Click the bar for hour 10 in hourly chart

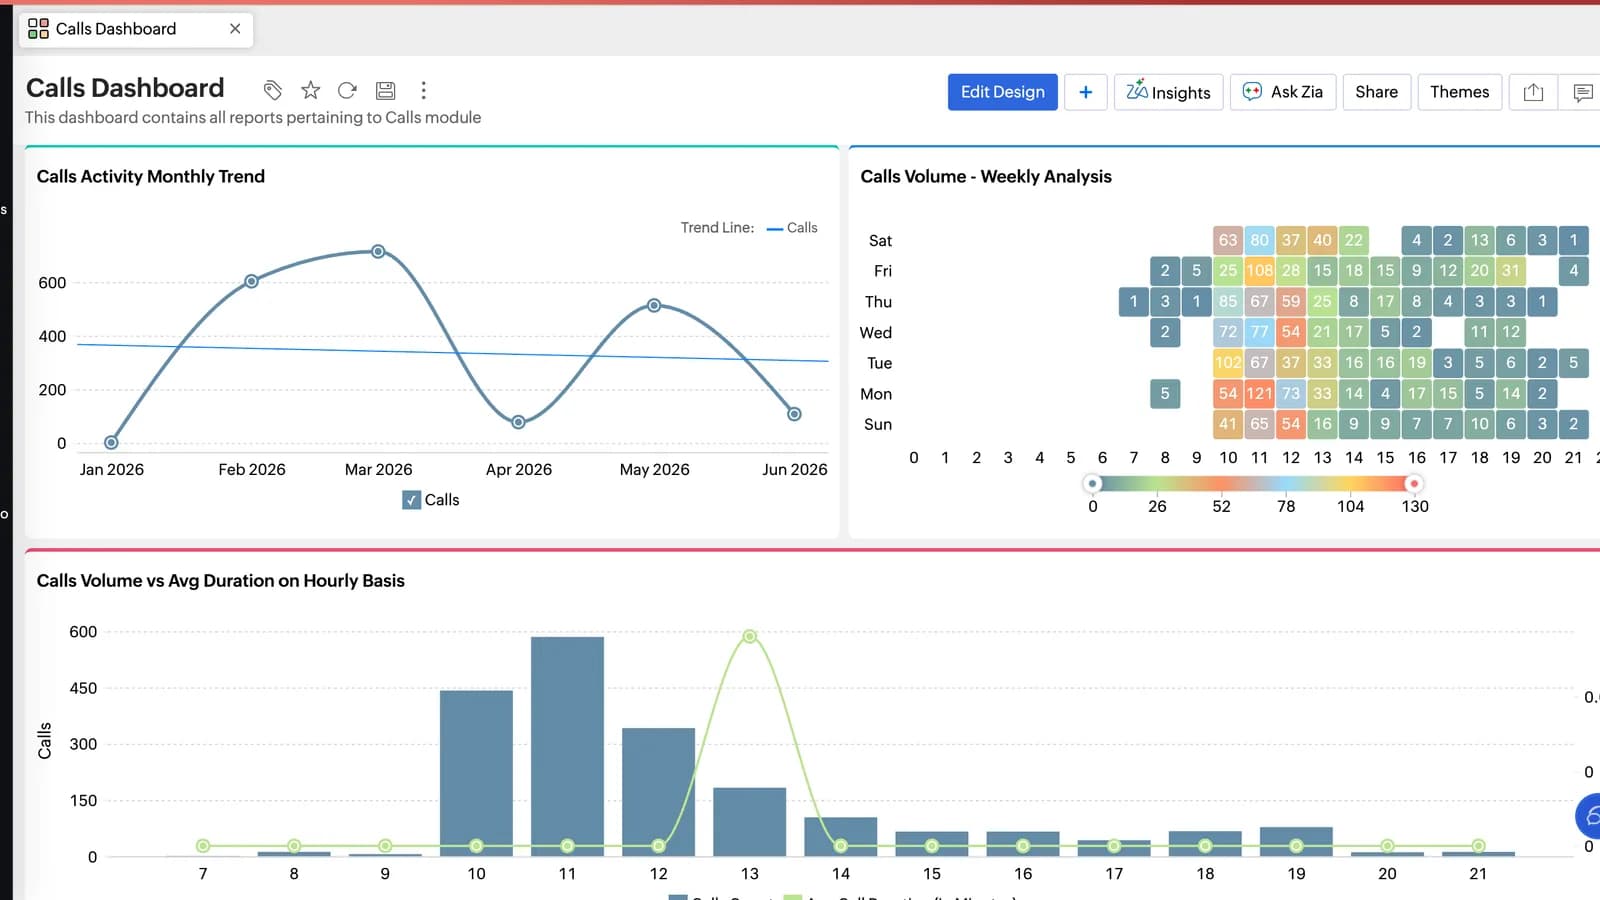(476, 773)
